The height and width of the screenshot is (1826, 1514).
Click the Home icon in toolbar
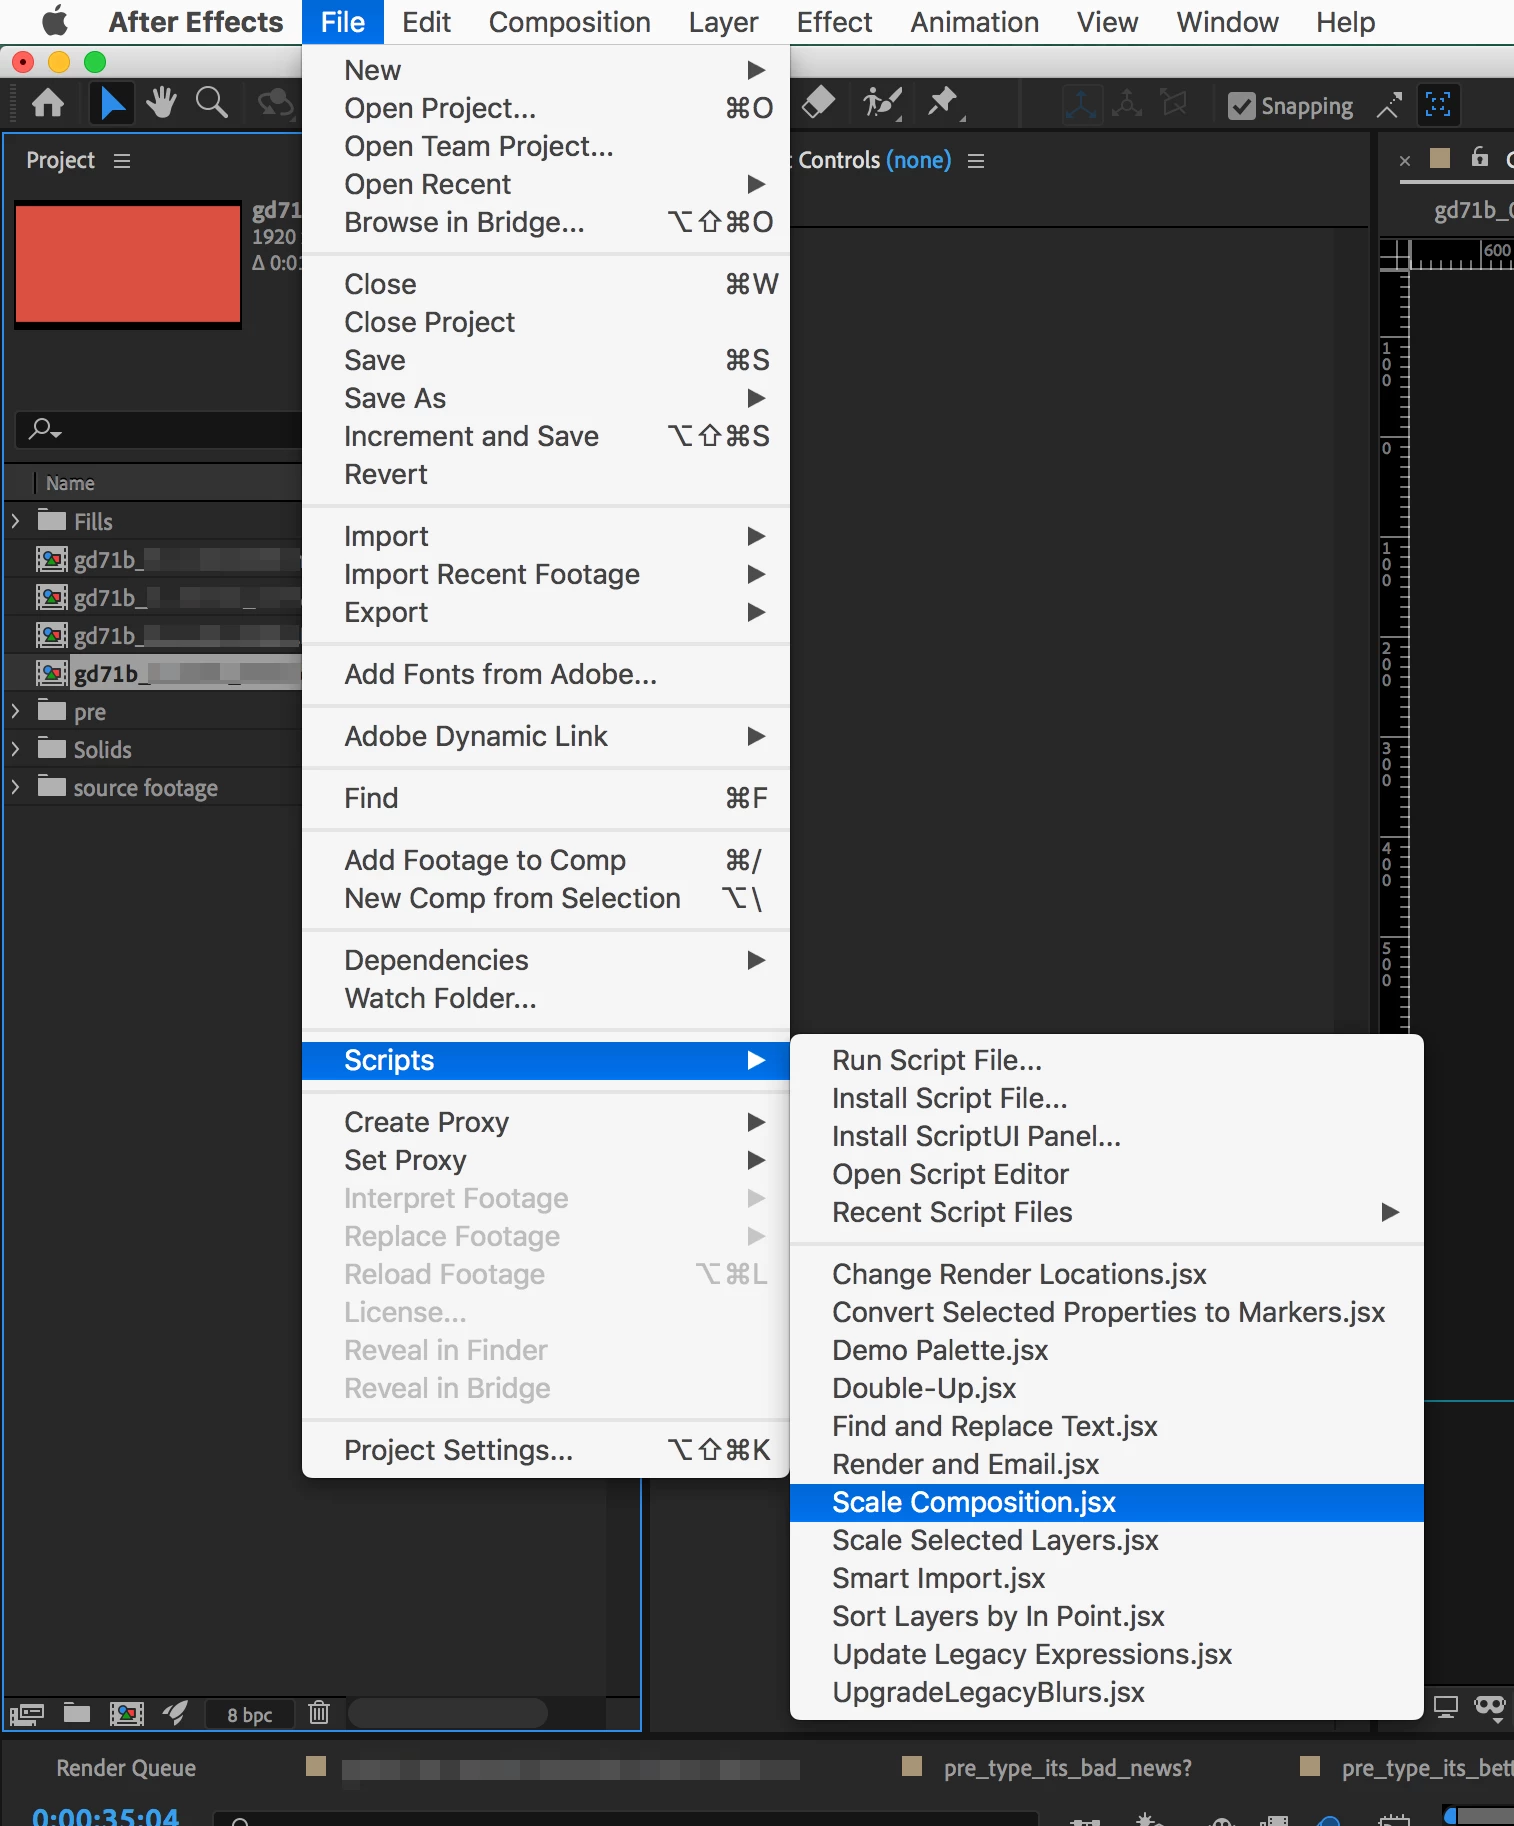pyautogui.click(x=48, y=103)
